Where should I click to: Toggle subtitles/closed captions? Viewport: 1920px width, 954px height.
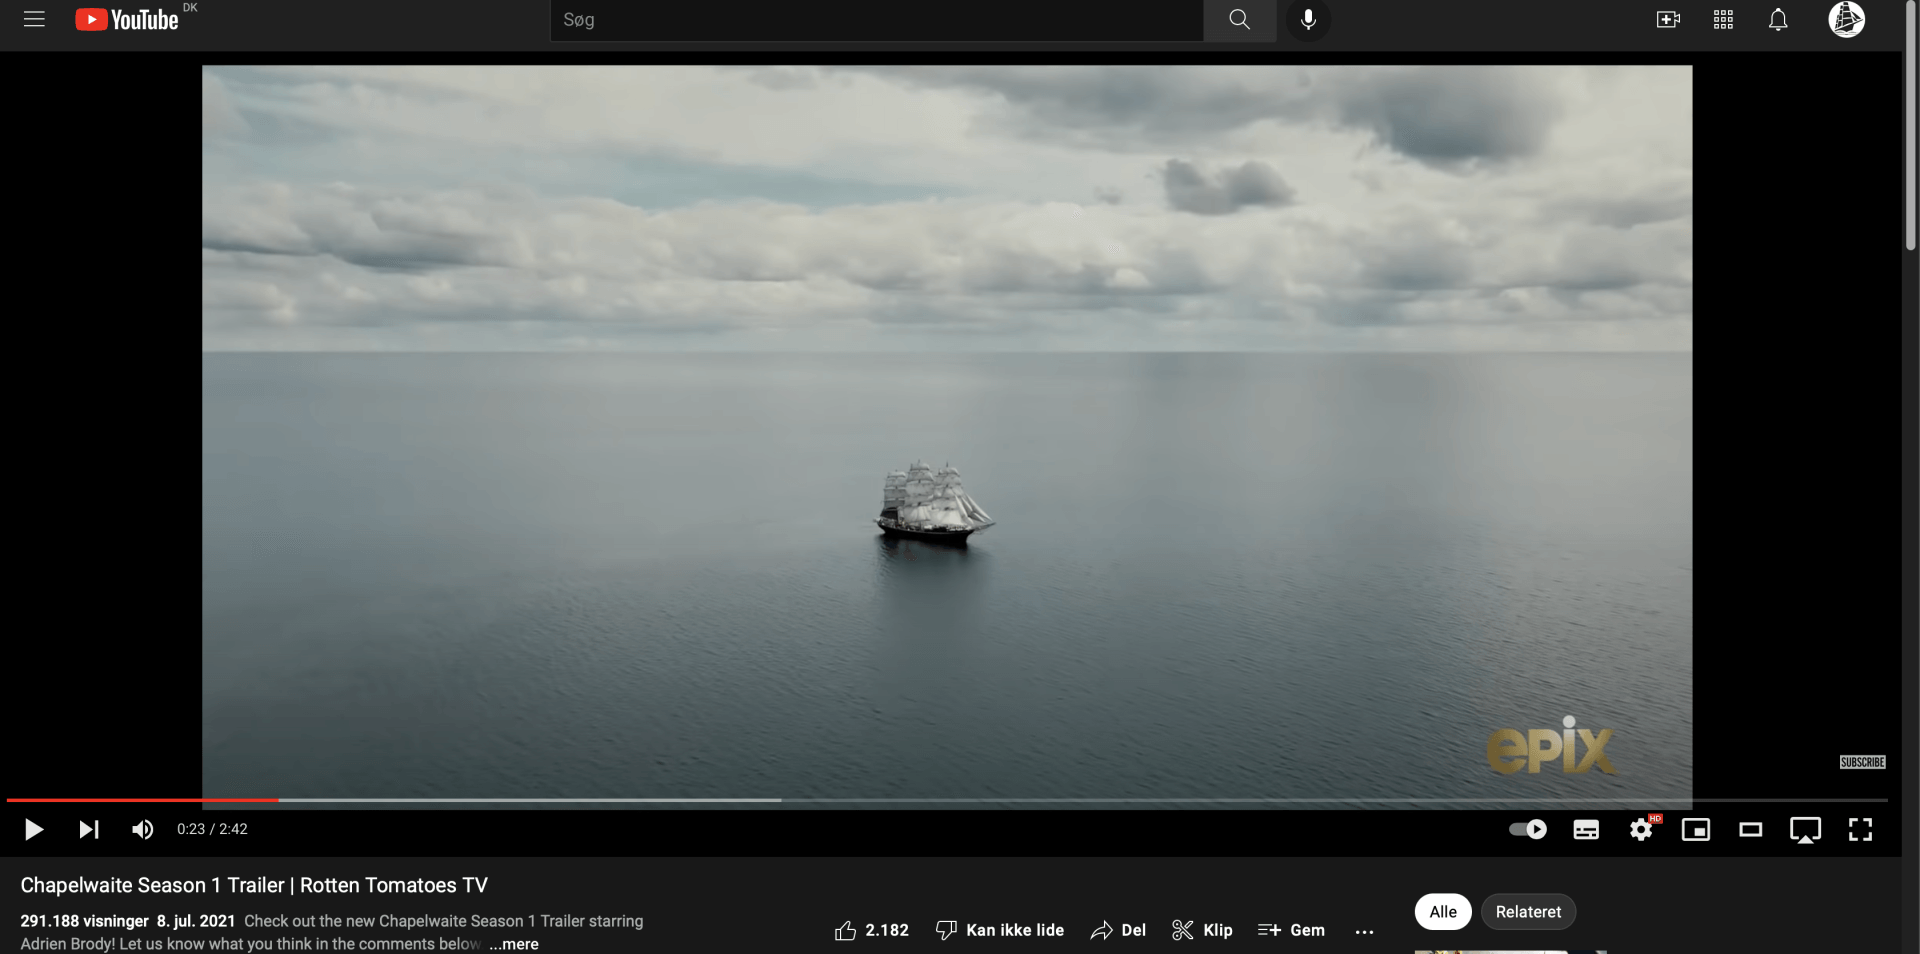(1586, 829)
